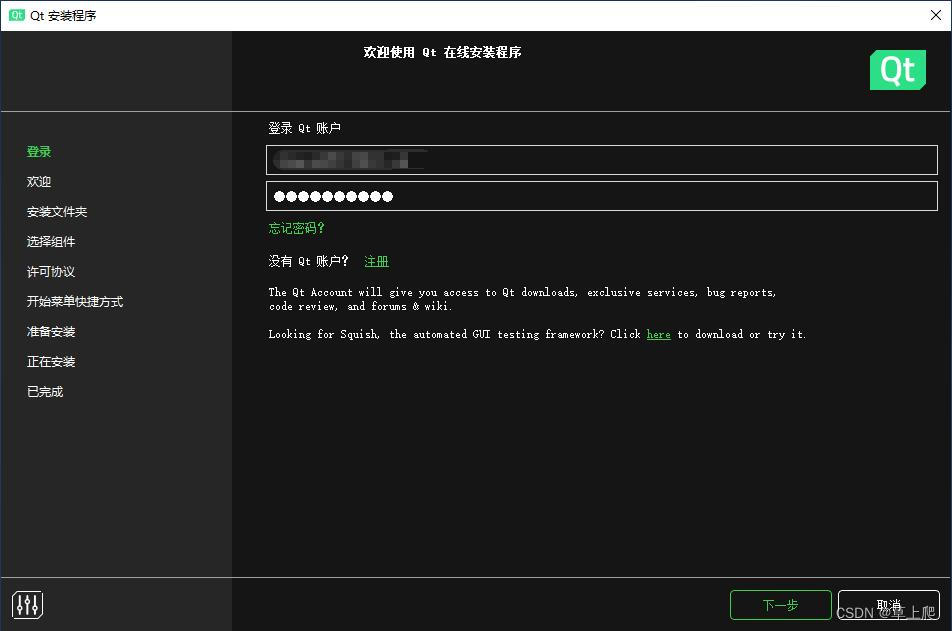This screenshot has height=631, width=952.
Task: Click the Qt icon in the title bar
Action: [15, 15]
